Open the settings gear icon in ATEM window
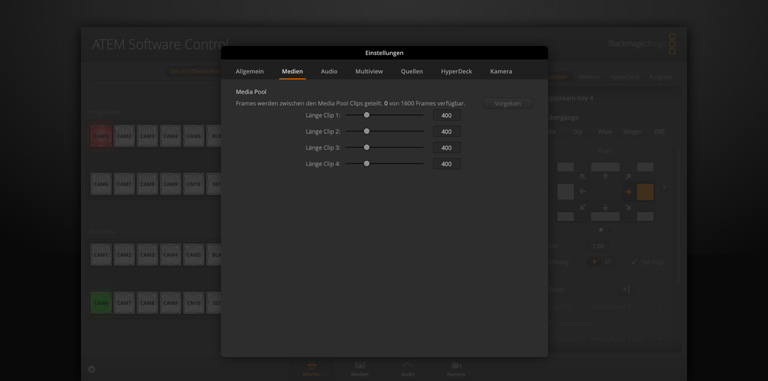 click(x=91, y=369)
